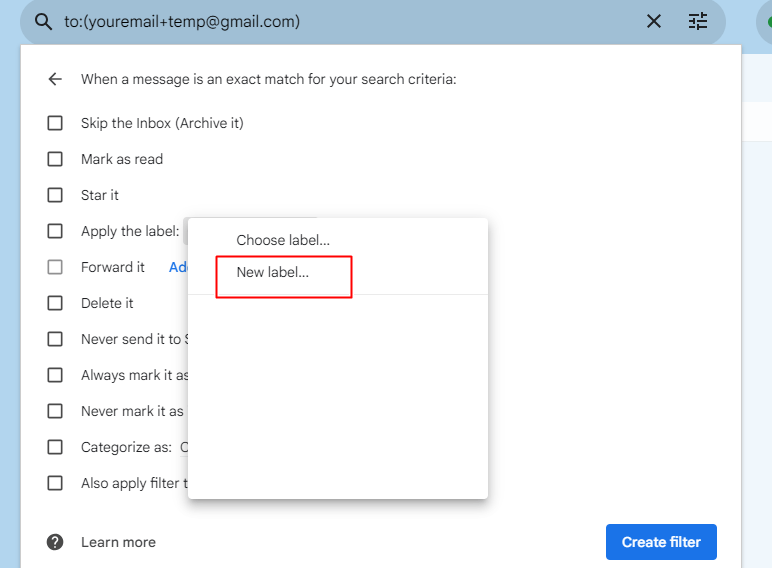772x568 pixels.
Task: Select Choose label... menu entry
Action: pyautogui.click(x=283, y=240)
